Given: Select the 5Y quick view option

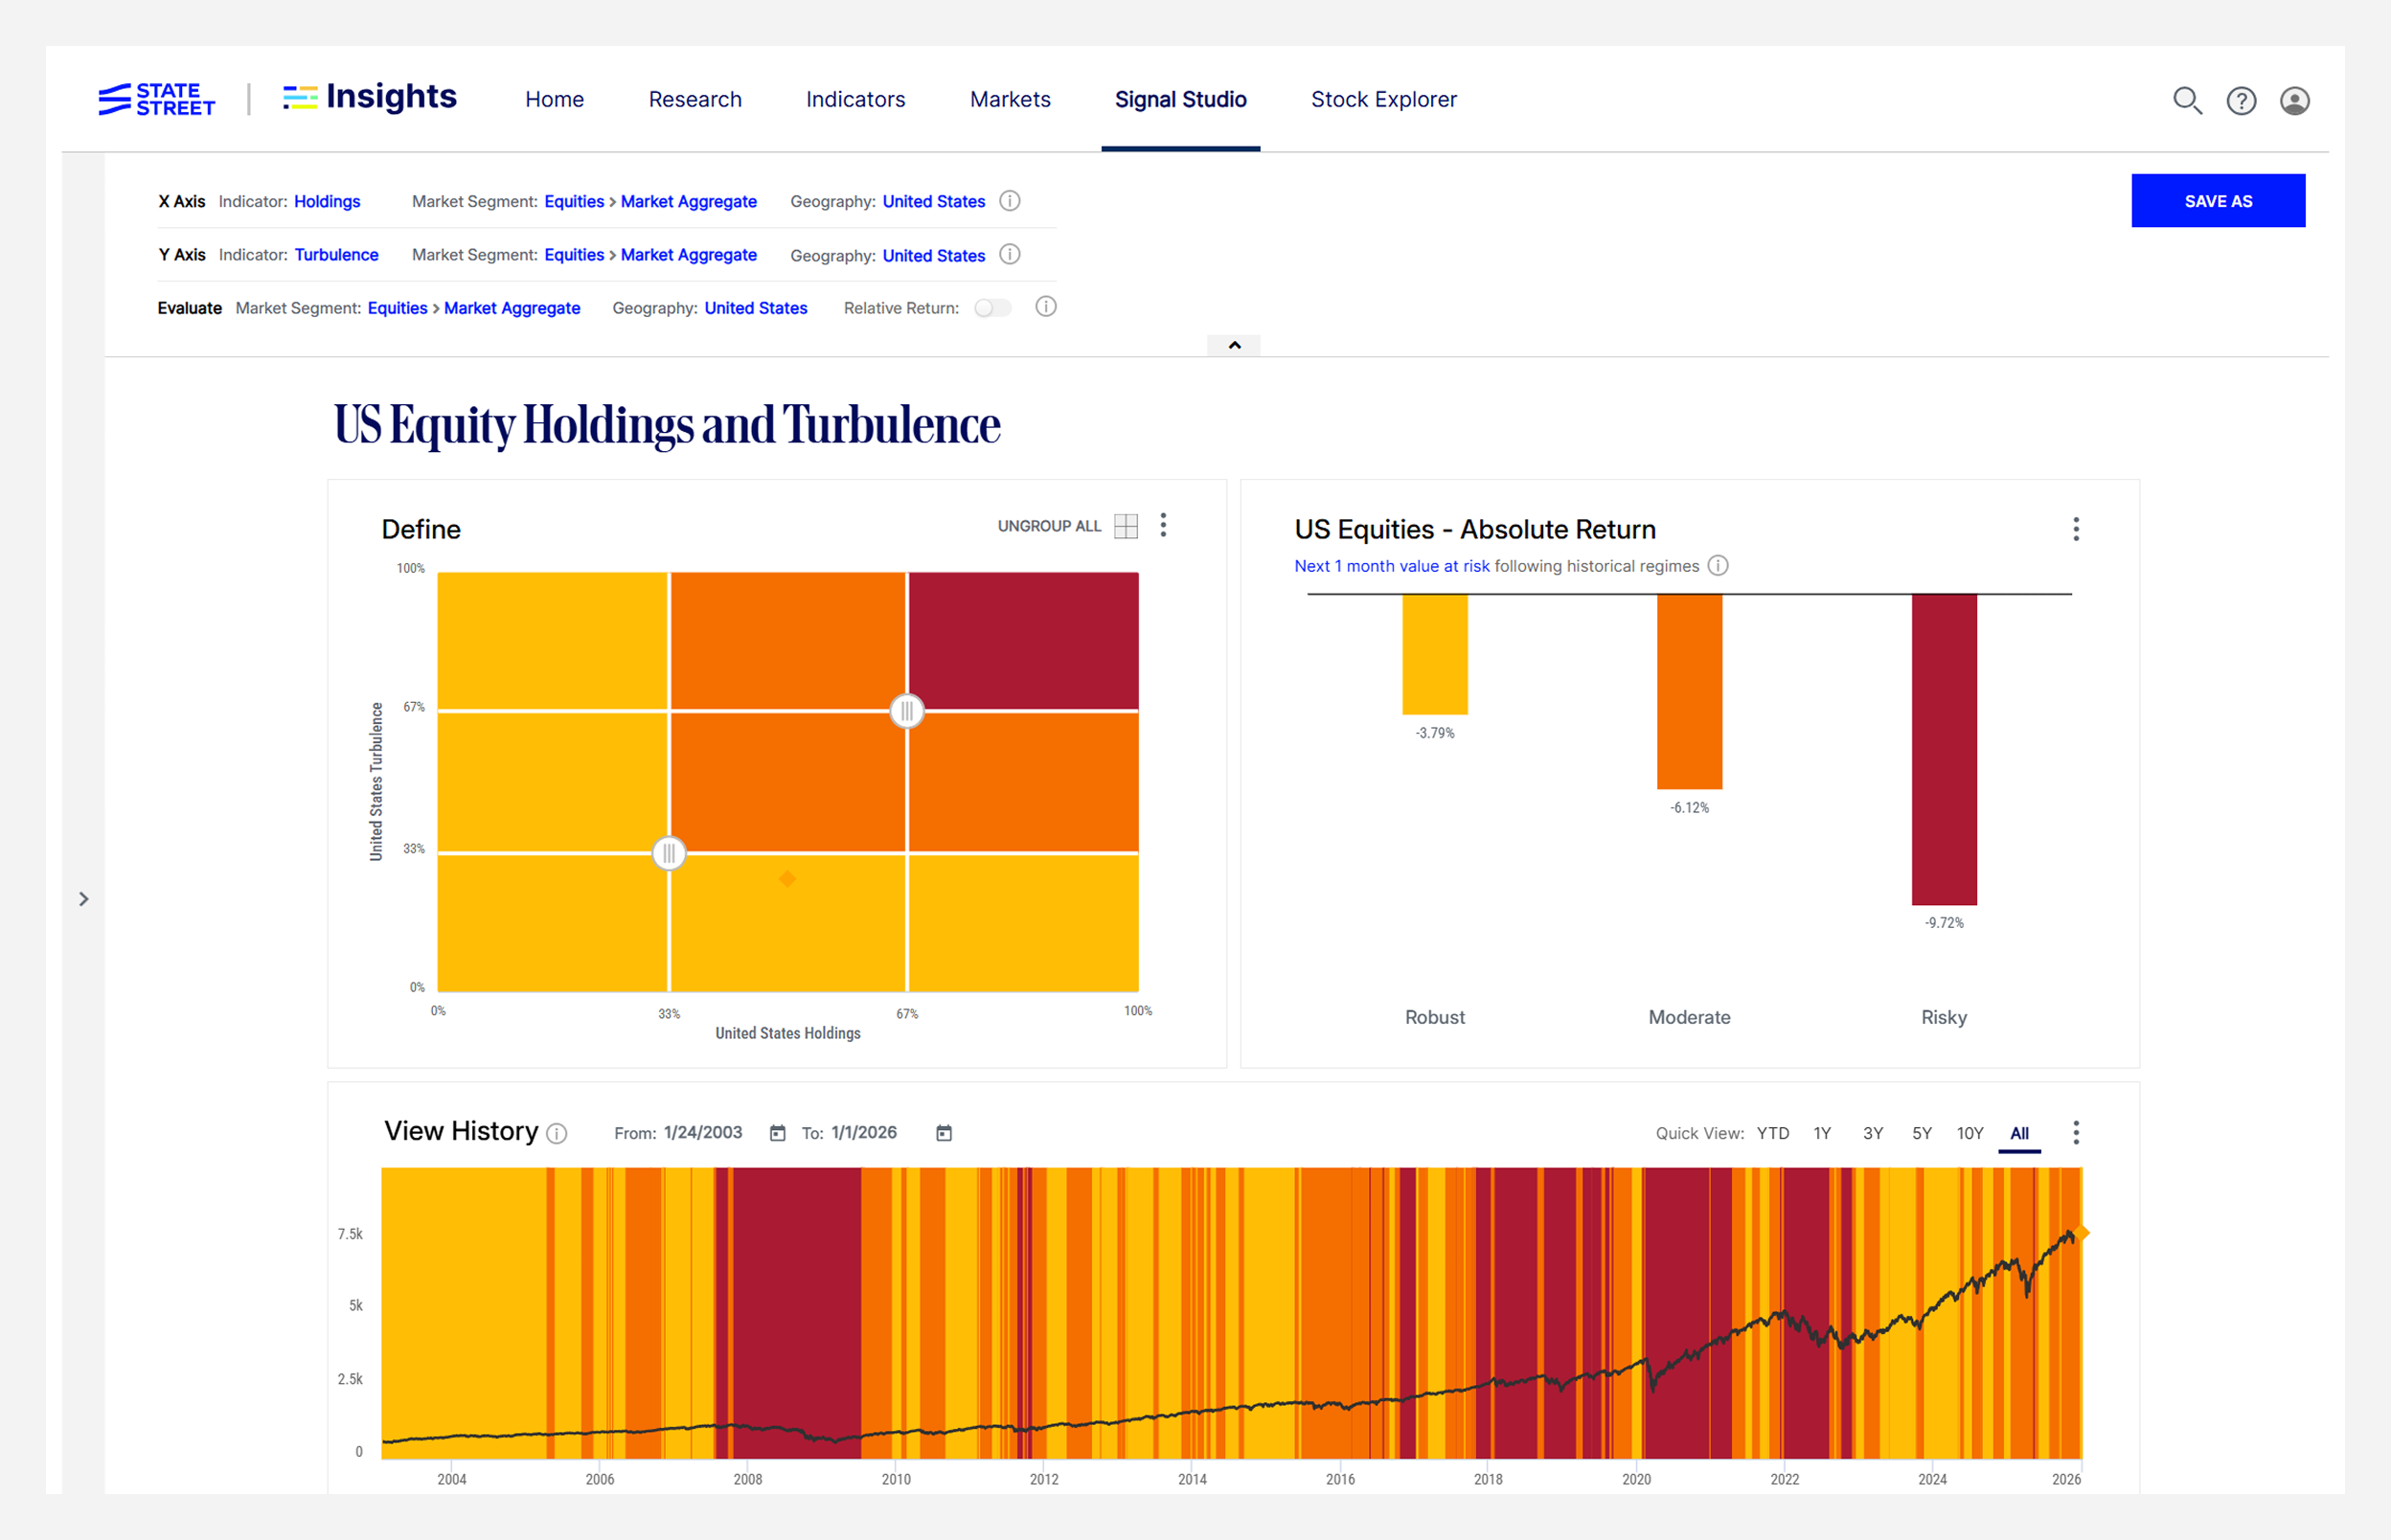Looking at the screenshot, I should pos(1921,1133).
